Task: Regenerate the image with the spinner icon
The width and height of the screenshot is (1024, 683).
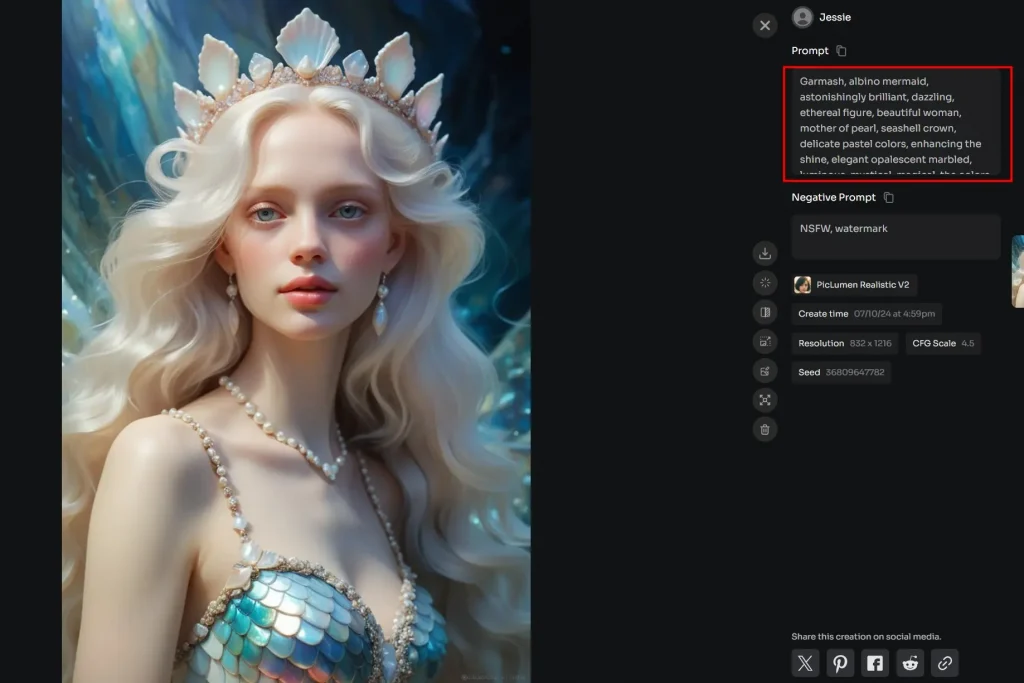Action: (x=764, y=282)
